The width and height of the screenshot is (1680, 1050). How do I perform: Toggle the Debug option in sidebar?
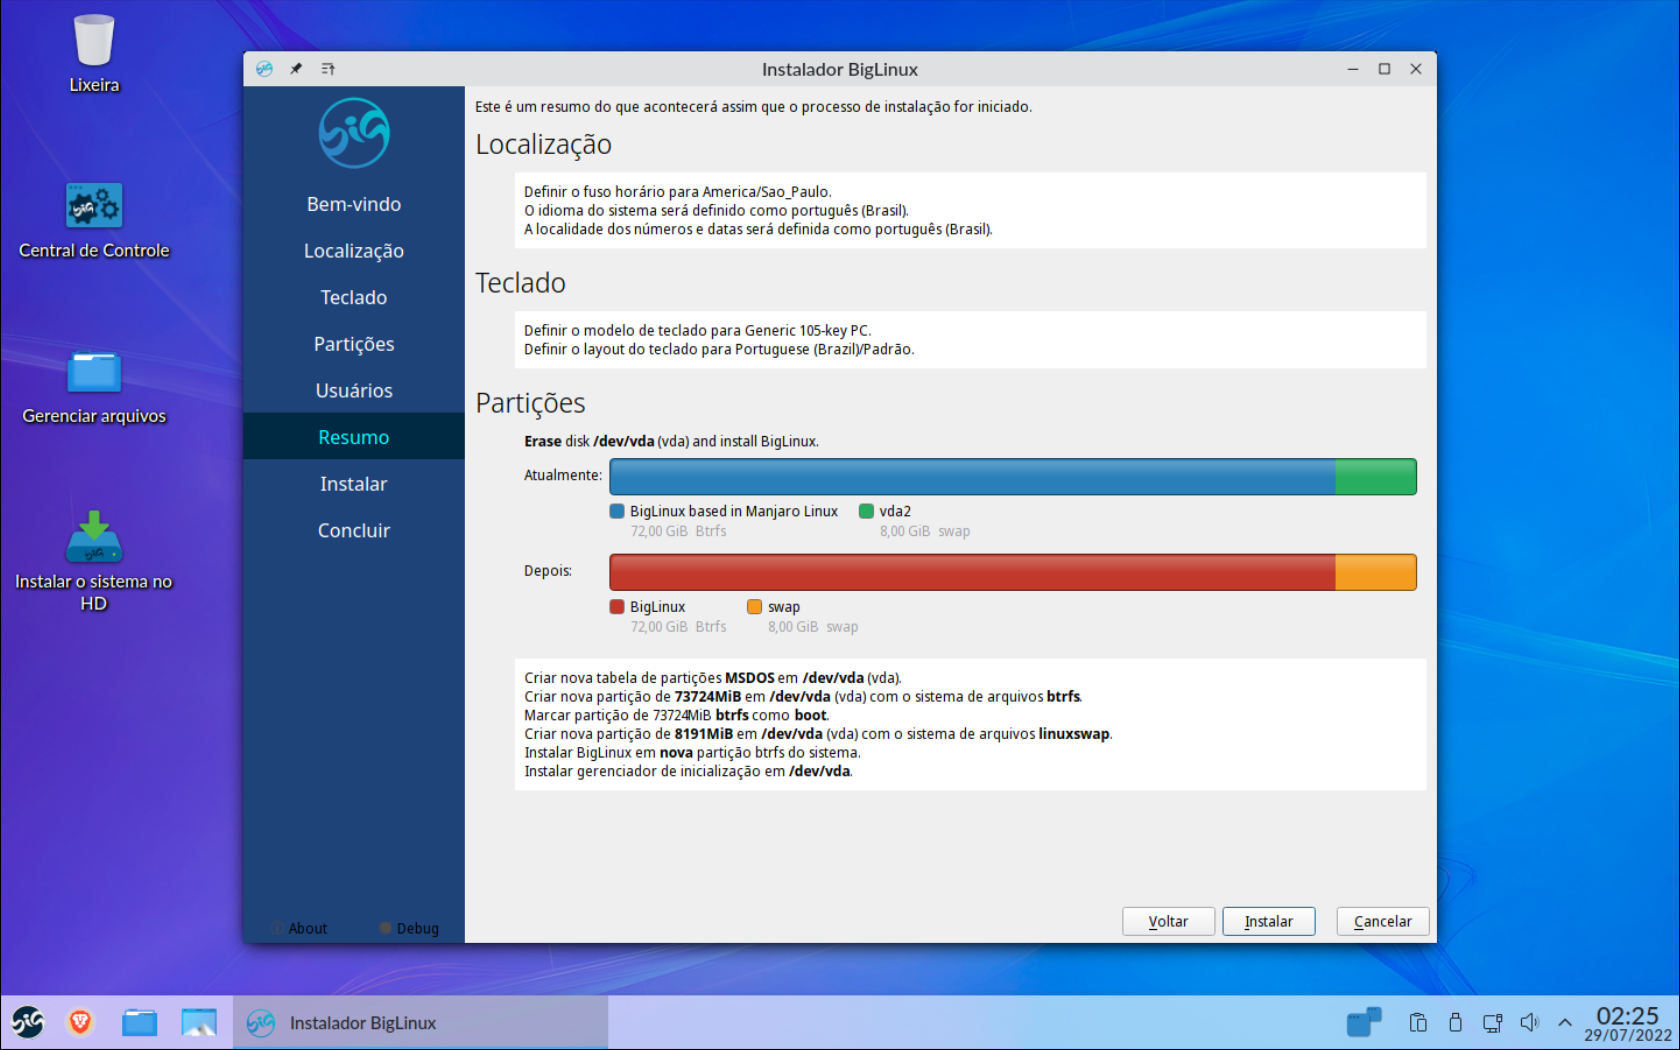pos(409,928)
